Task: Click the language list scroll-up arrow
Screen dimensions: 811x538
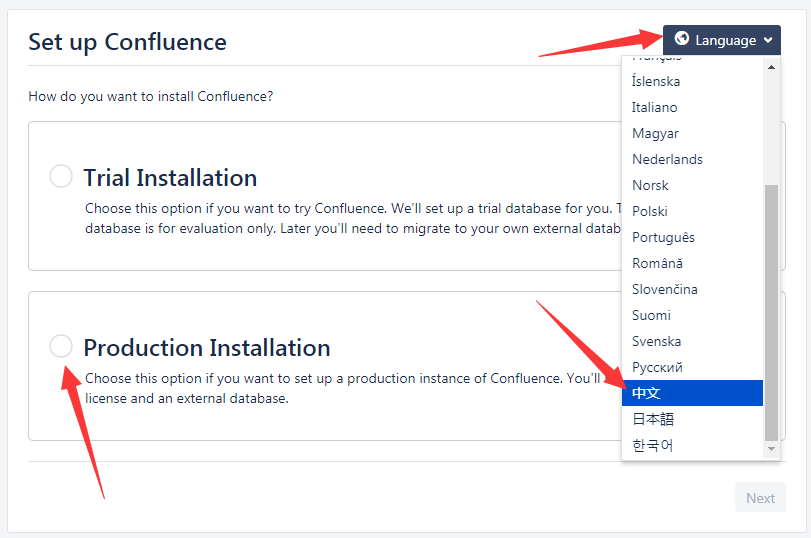Action: point(771,67)
